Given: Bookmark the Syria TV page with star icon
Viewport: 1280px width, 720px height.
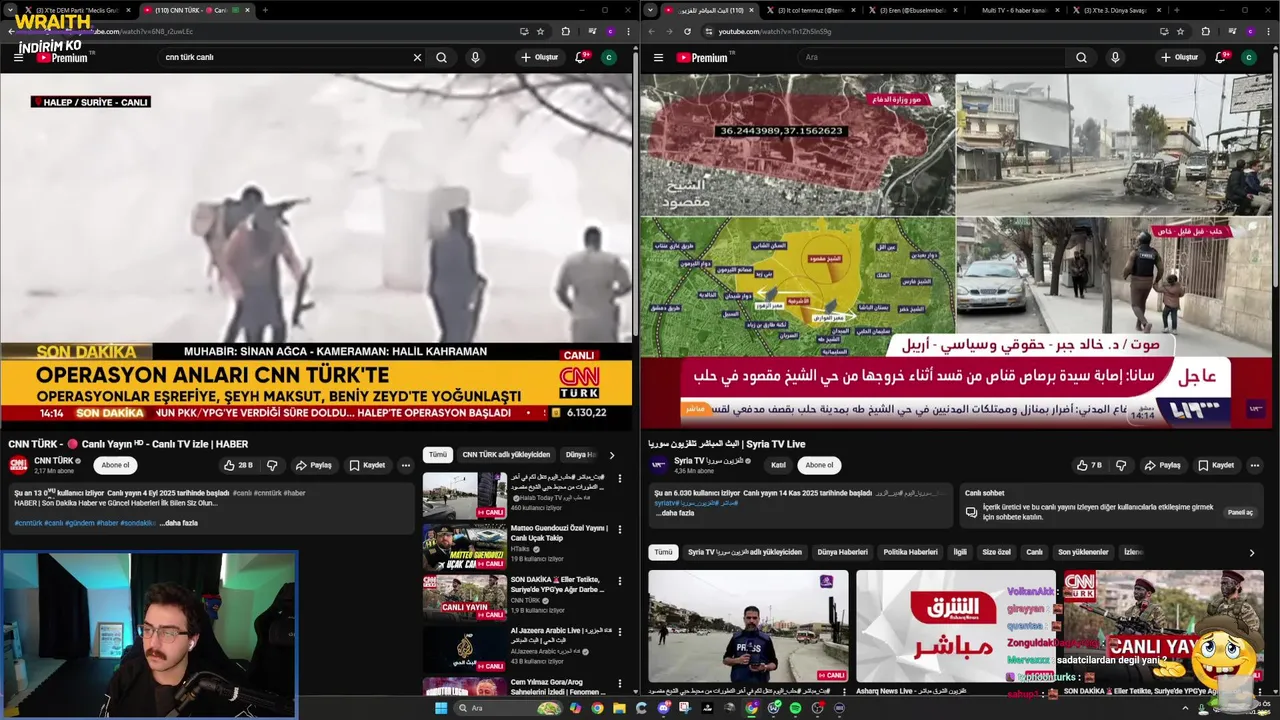Looking at the screenshot, I should pyautogui.click(x=1180, y=31).
